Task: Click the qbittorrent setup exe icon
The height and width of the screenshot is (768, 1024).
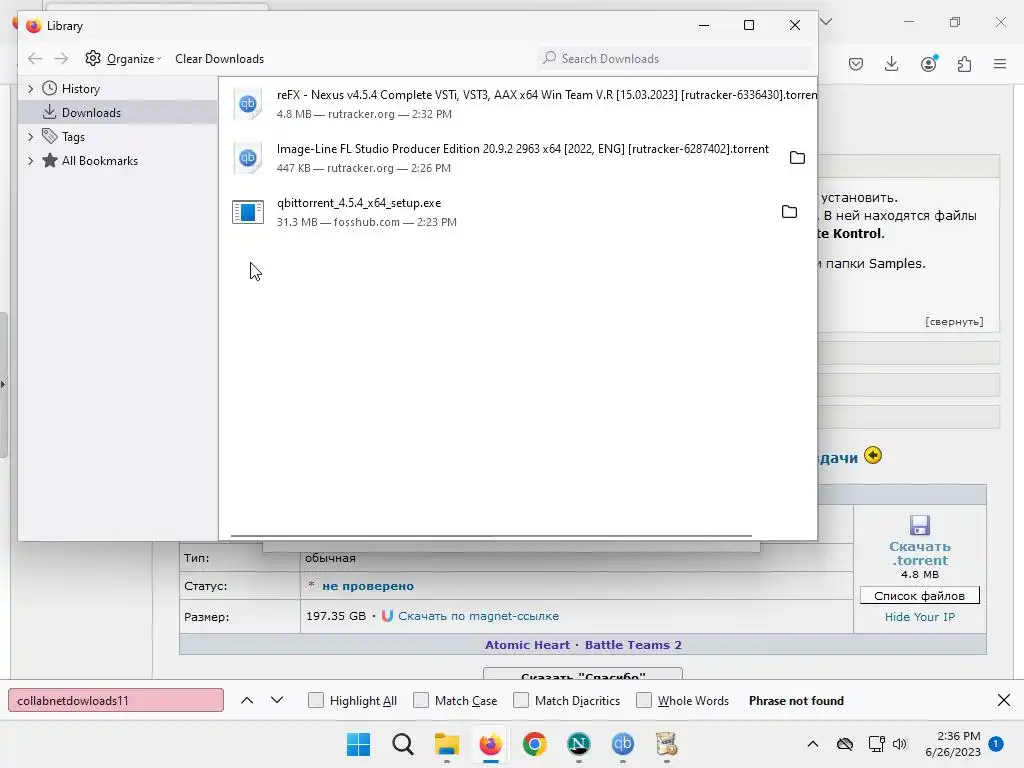Action: (x=248, y=212)
